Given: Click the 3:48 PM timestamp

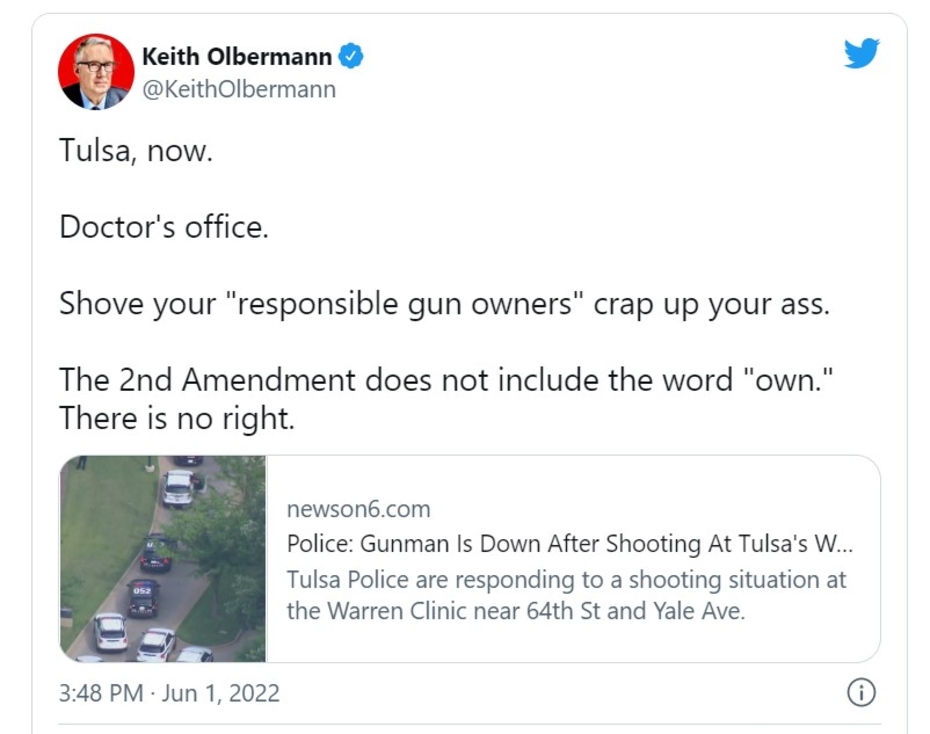Looking at the screenshot, I should [101, 693].
